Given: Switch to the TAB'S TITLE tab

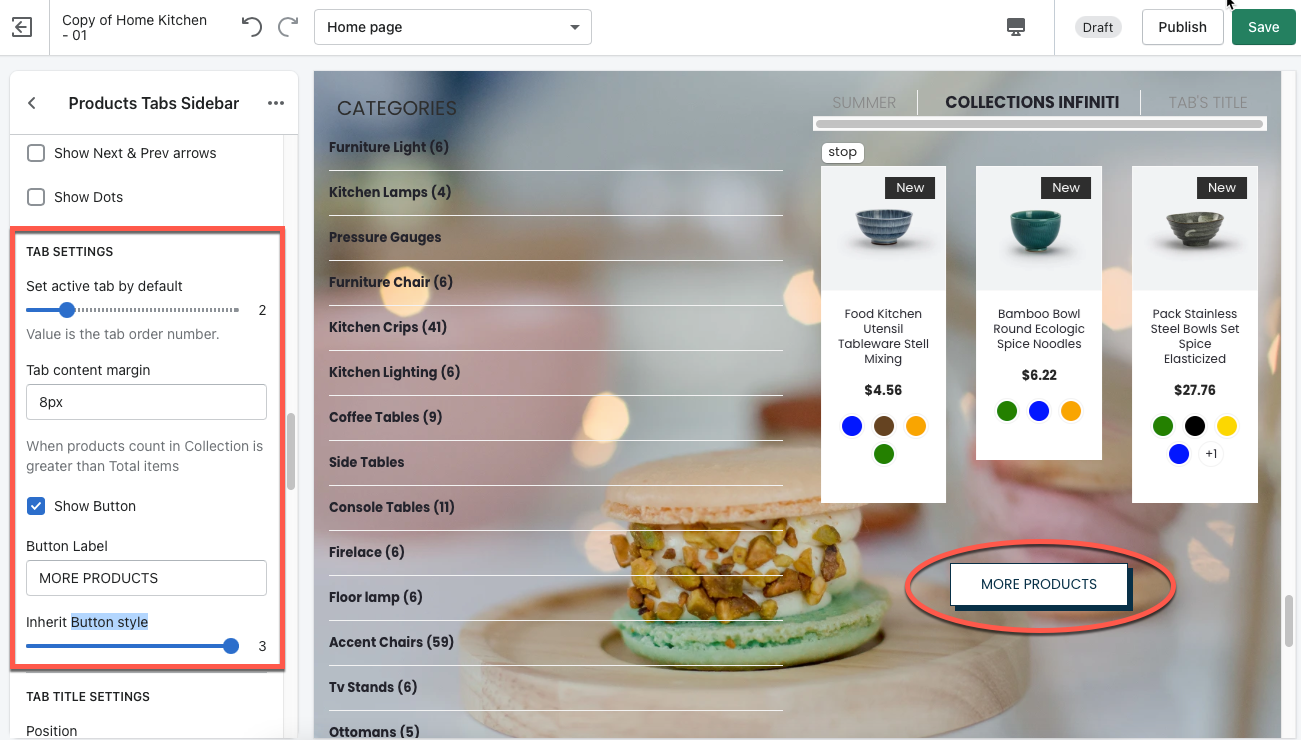Looking at the screenshot, I should 1208,102.
